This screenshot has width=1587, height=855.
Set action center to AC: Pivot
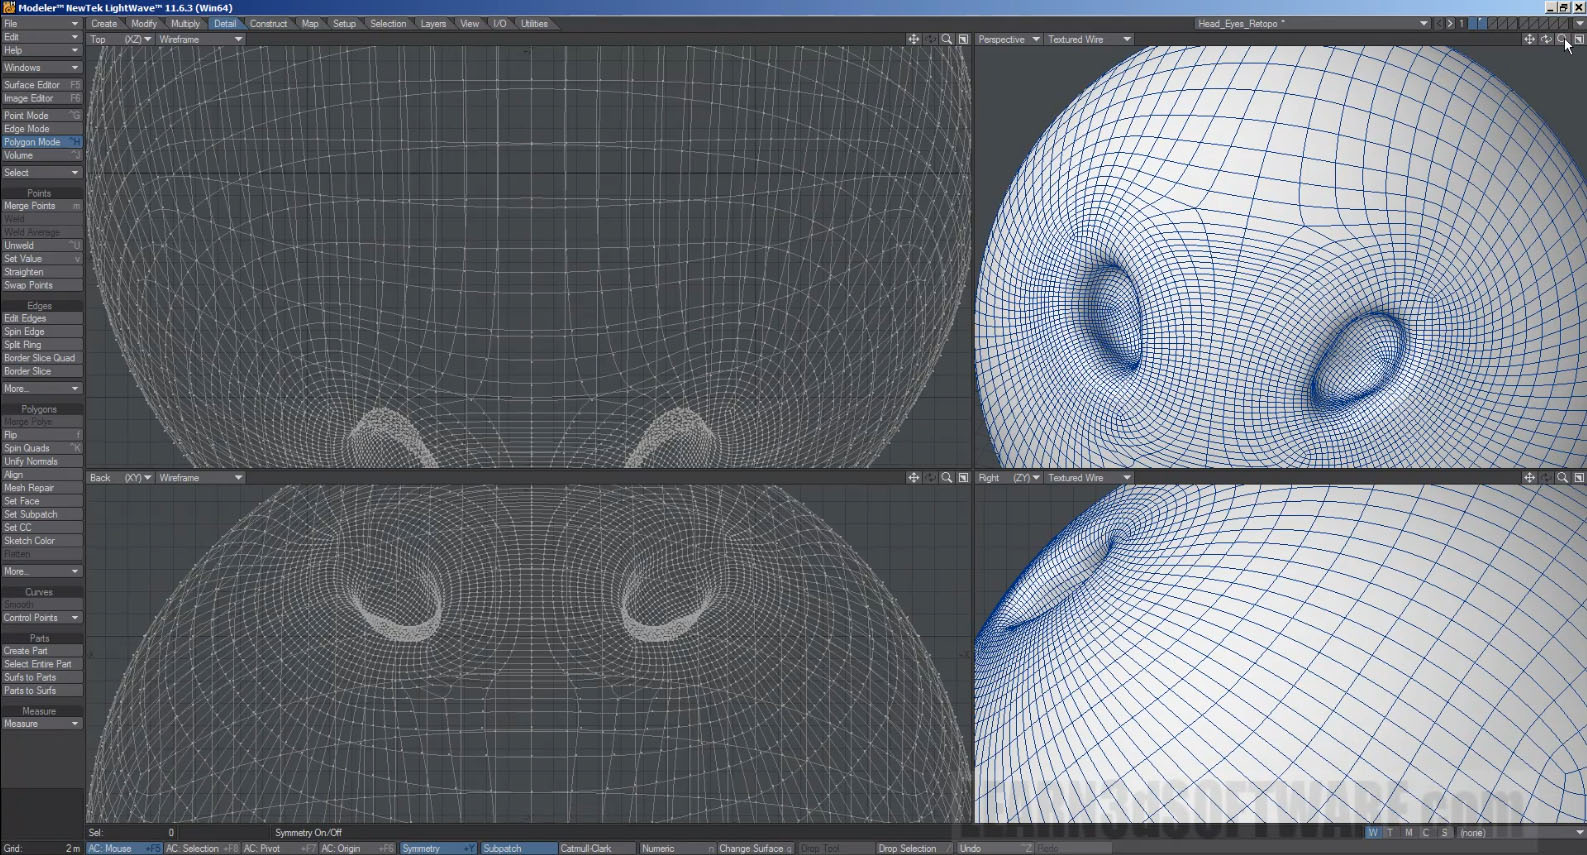point(280,849)
